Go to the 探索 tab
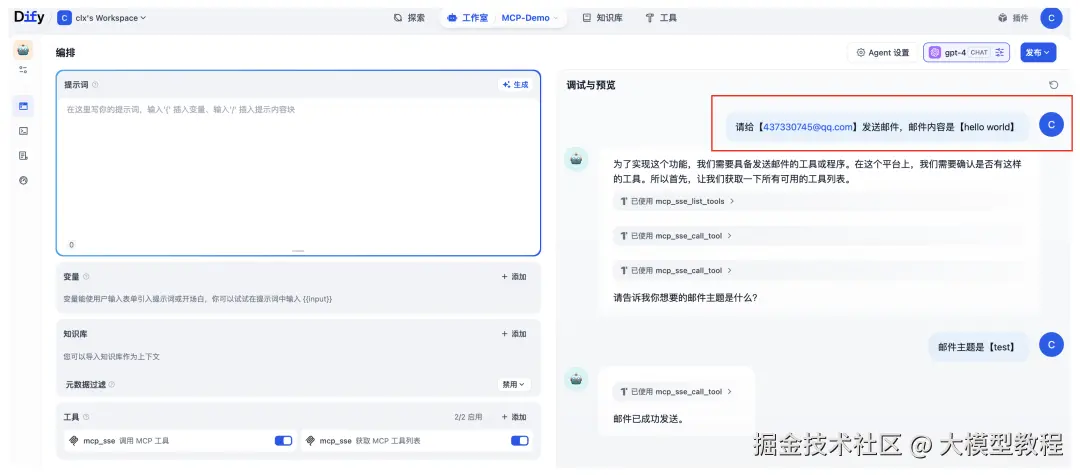Screen dimensions: 1080x475 point(409,18)
